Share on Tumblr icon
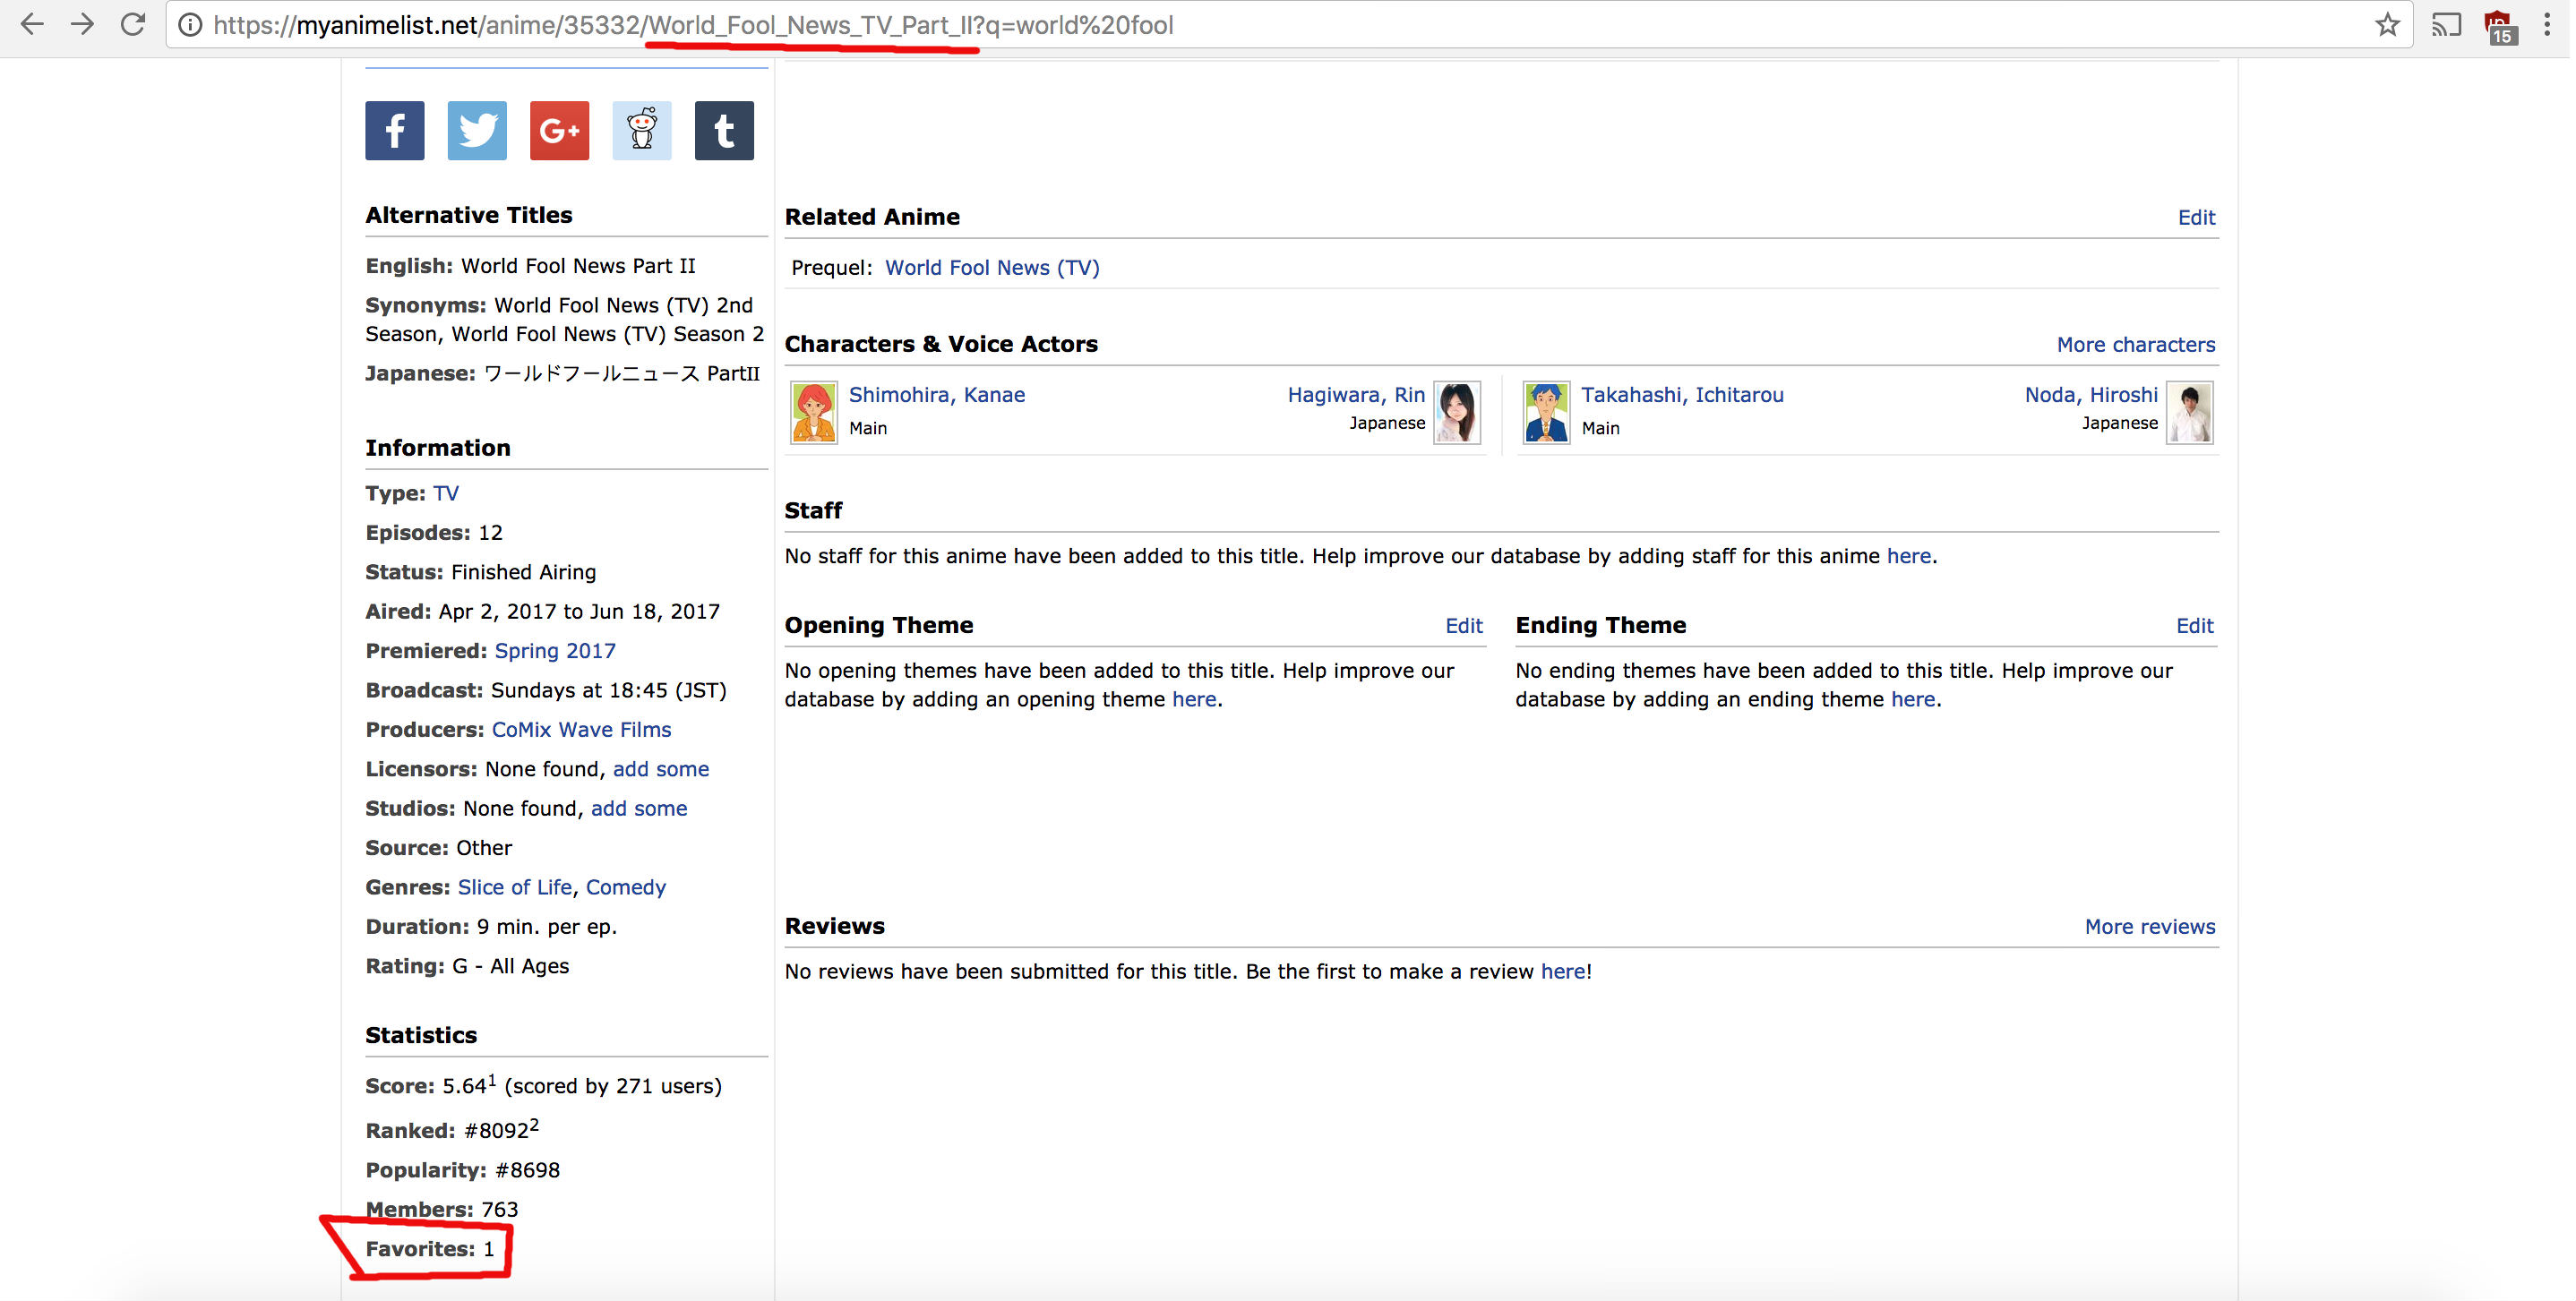This screenshot has width=2576, height=1301. click(x=724, y=130)
